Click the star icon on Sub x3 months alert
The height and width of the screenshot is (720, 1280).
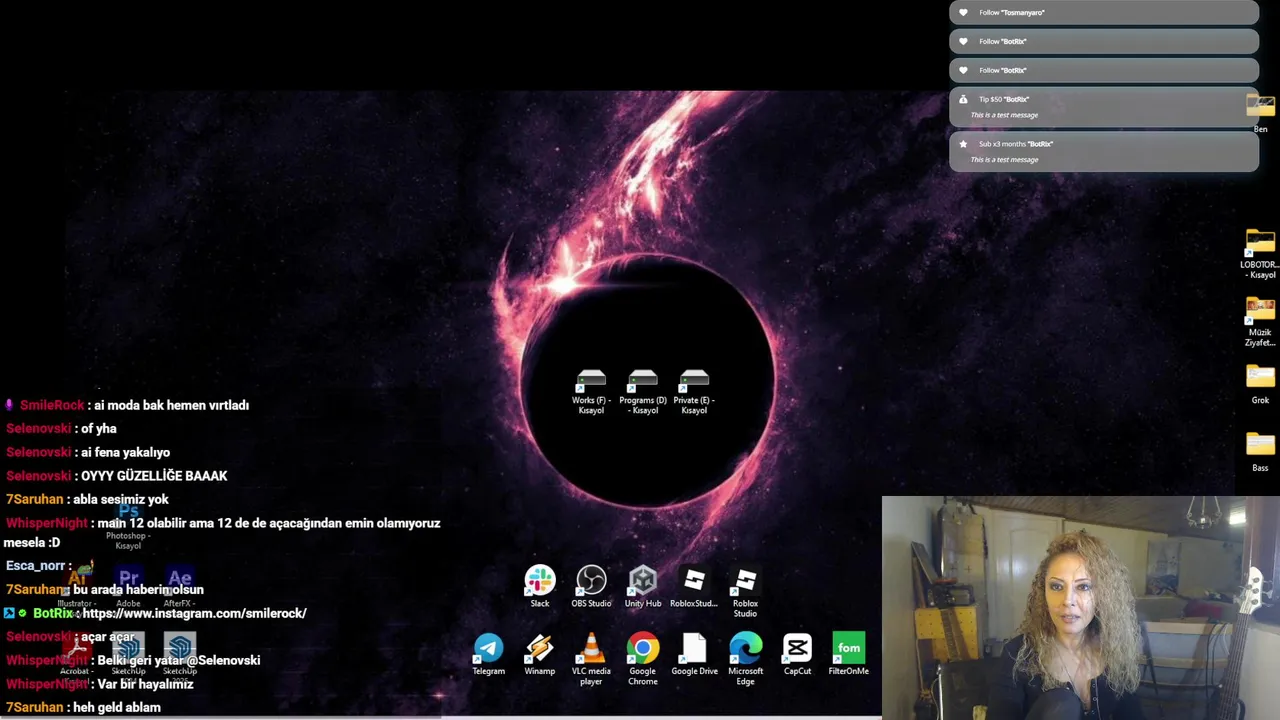(x=963, y=144)
